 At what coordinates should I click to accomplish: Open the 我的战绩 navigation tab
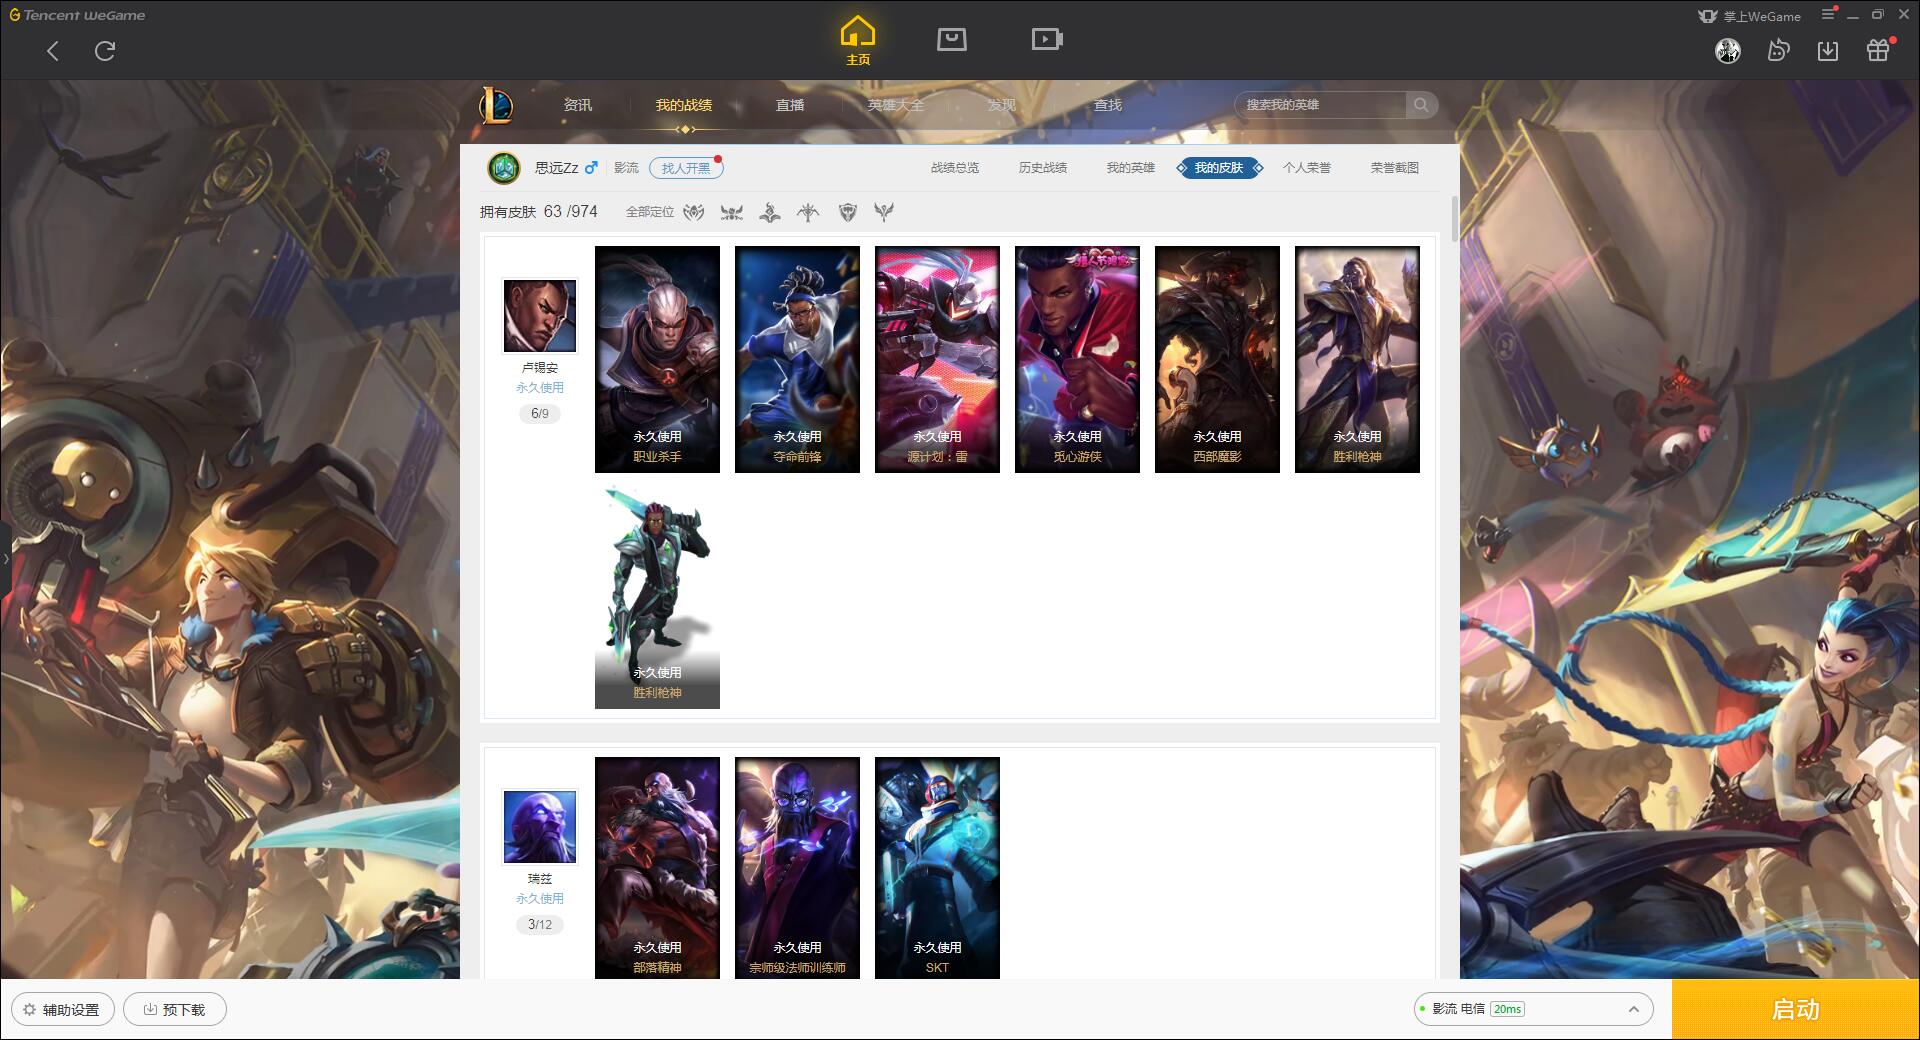pyautogui.click(x=684, y=105)
